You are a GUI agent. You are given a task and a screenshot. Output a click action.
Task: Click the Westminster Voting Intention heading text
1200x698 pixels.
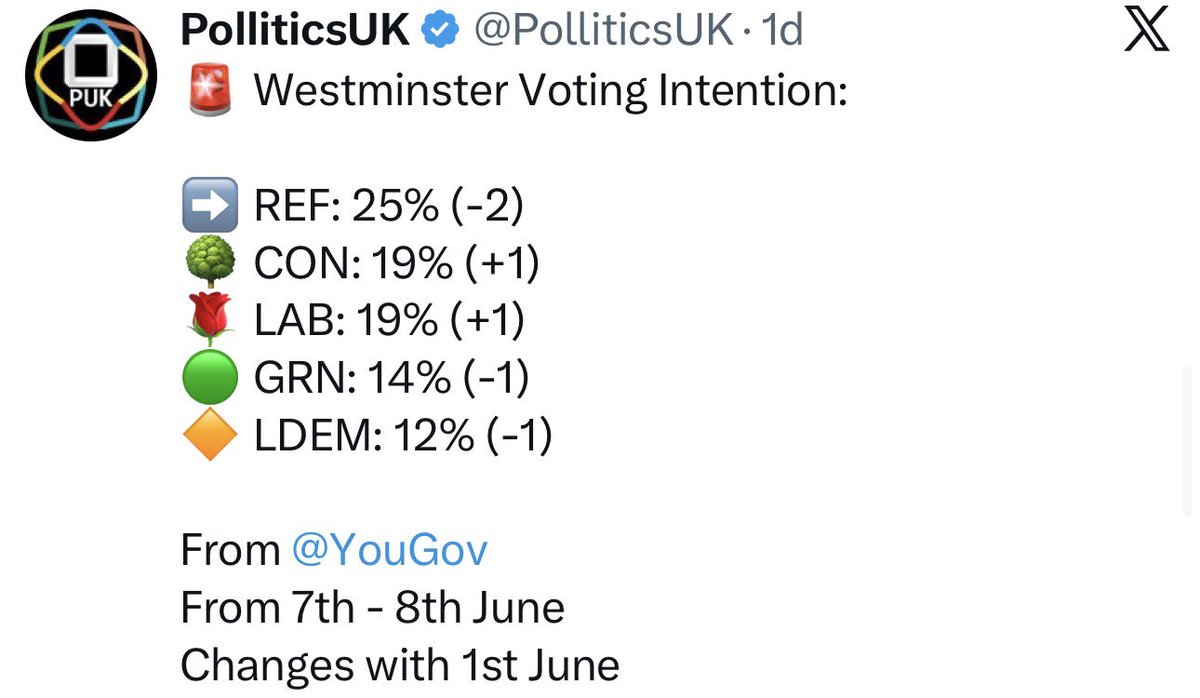(551, 93)
